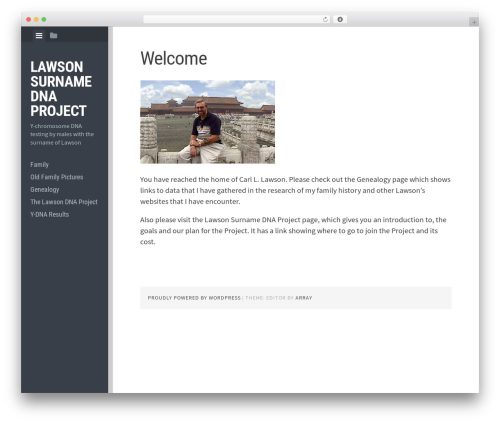The image size is (500, 423).
Task: Toggle the hamburger menu icon in sidebar
Action: [x=39, y=35]
